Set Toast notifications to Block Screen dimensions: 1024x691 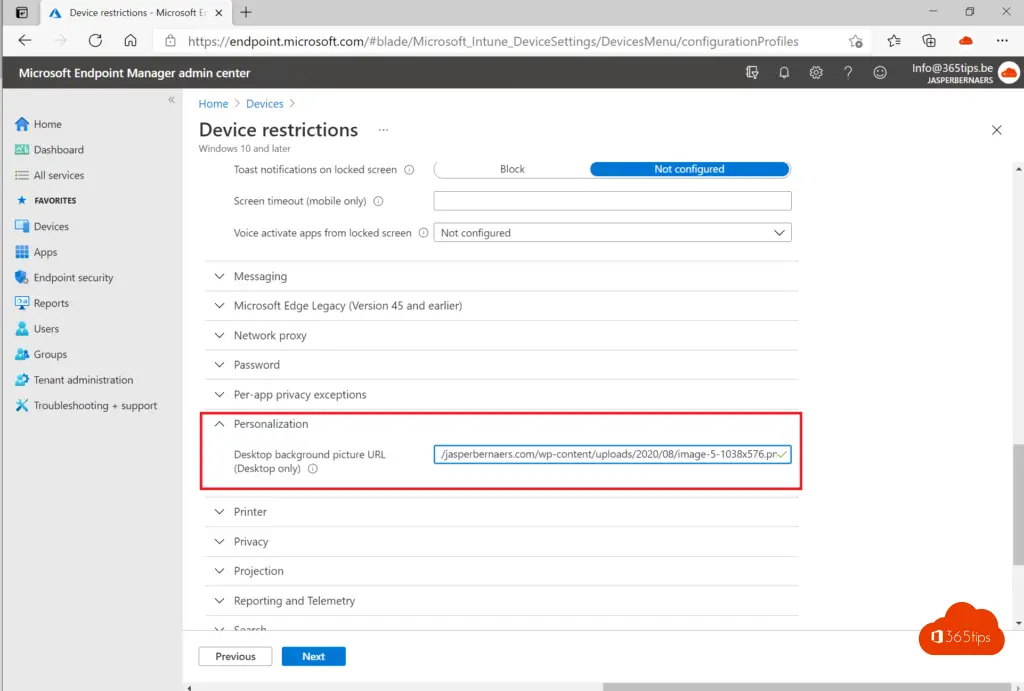512,169
